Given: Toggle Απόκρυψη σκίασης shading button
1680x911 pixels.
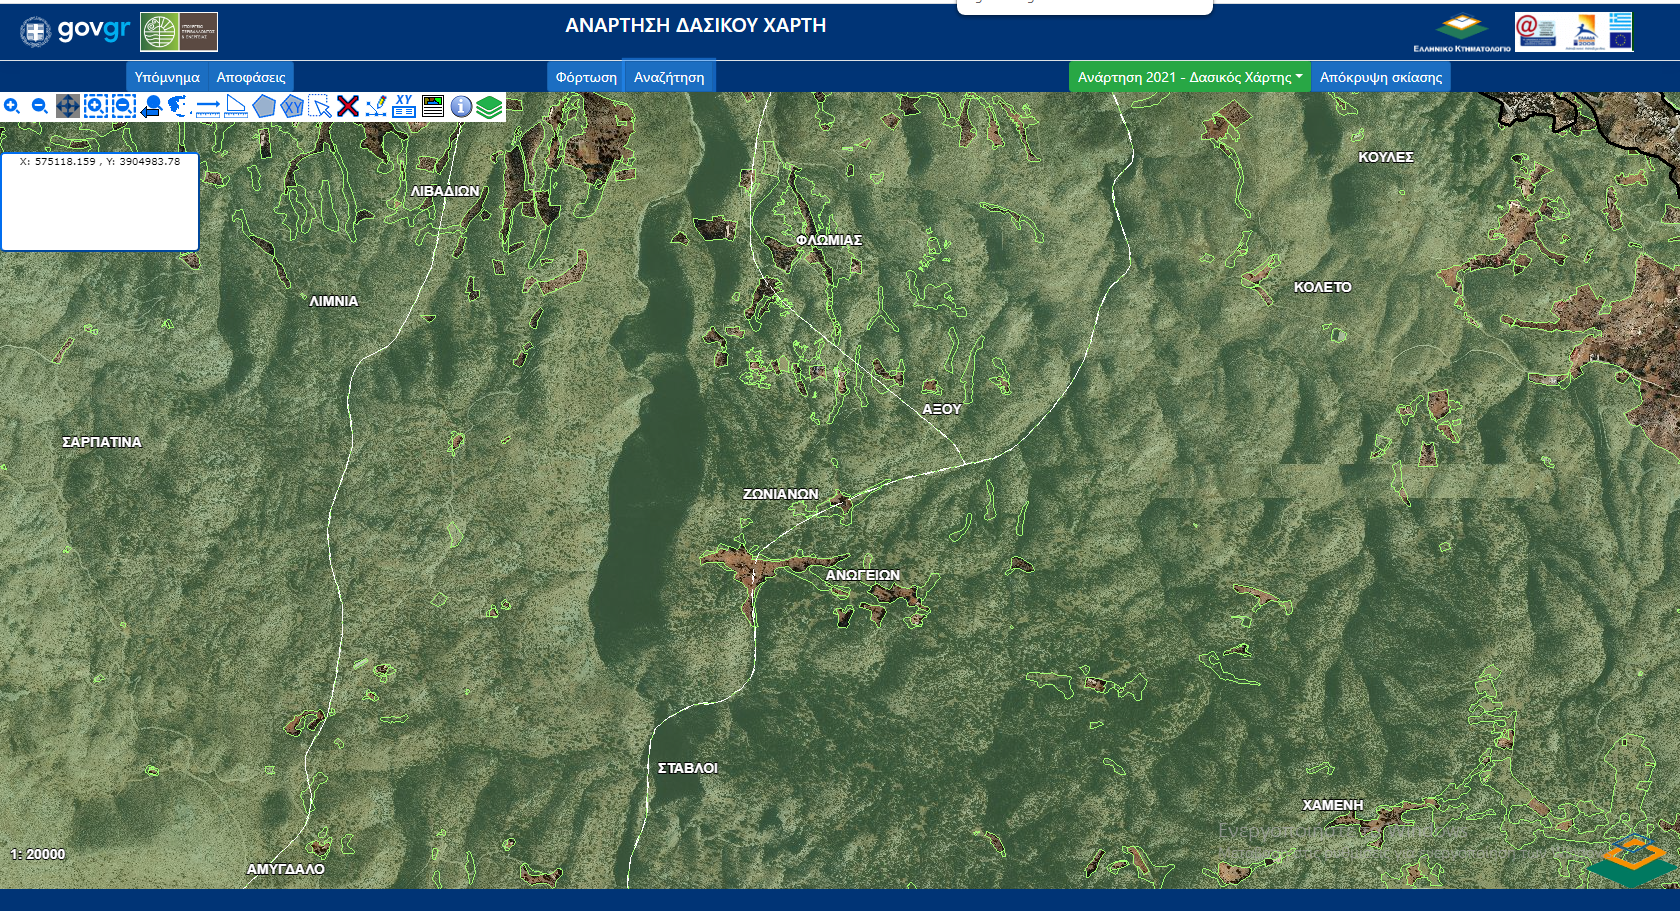Looking at the screenshot, I should 1380,77.
